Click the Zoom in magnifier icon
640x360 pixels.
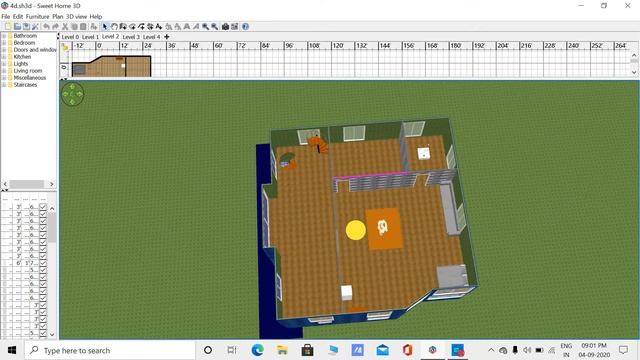point(205,27)
